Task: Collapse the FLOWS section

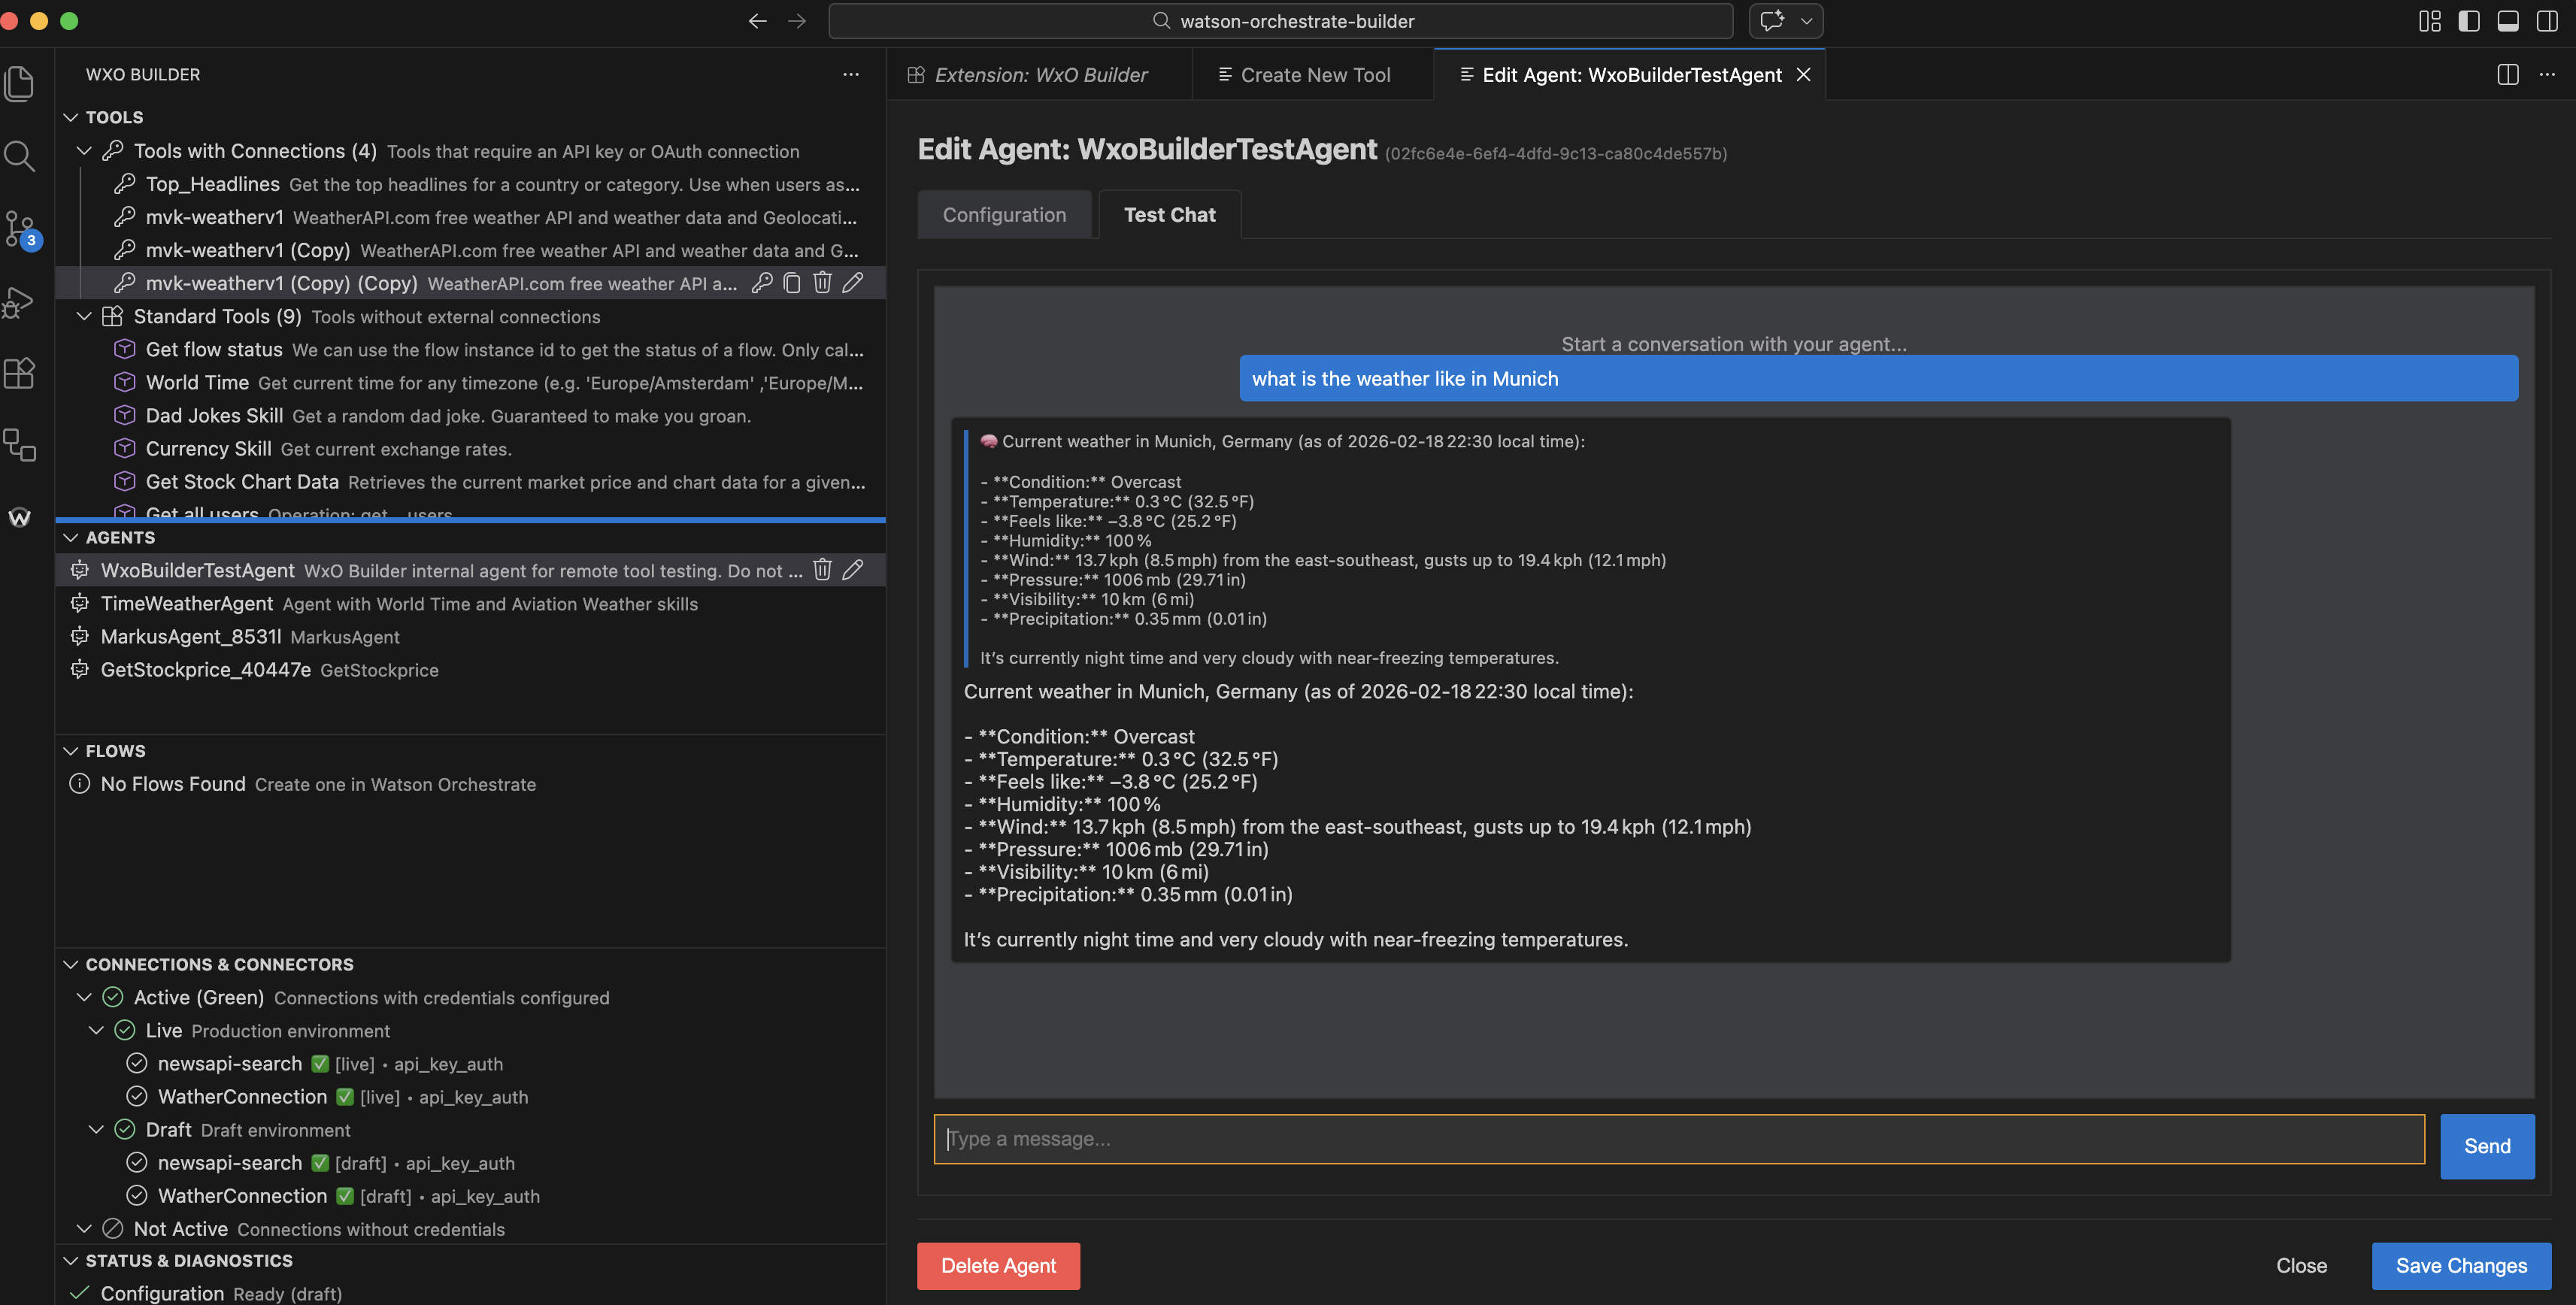Action: click(70, 750)
